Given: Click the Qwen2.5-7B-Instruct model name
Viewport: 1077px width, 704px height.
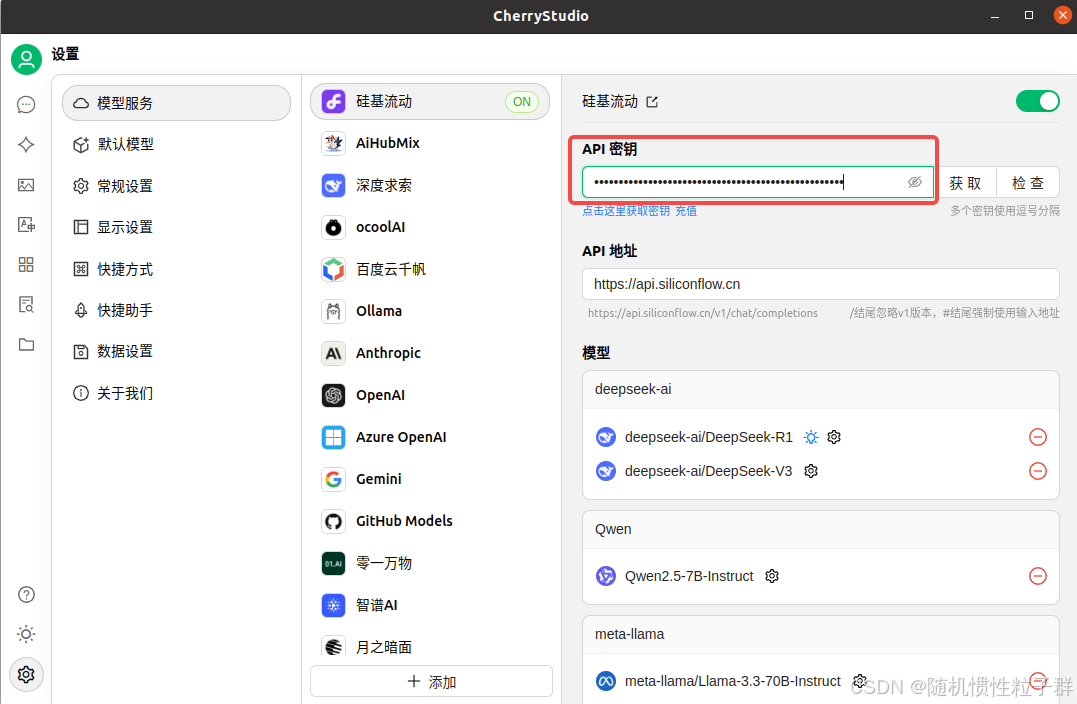Looking at the screenshot, I should (x=689, y=576).
